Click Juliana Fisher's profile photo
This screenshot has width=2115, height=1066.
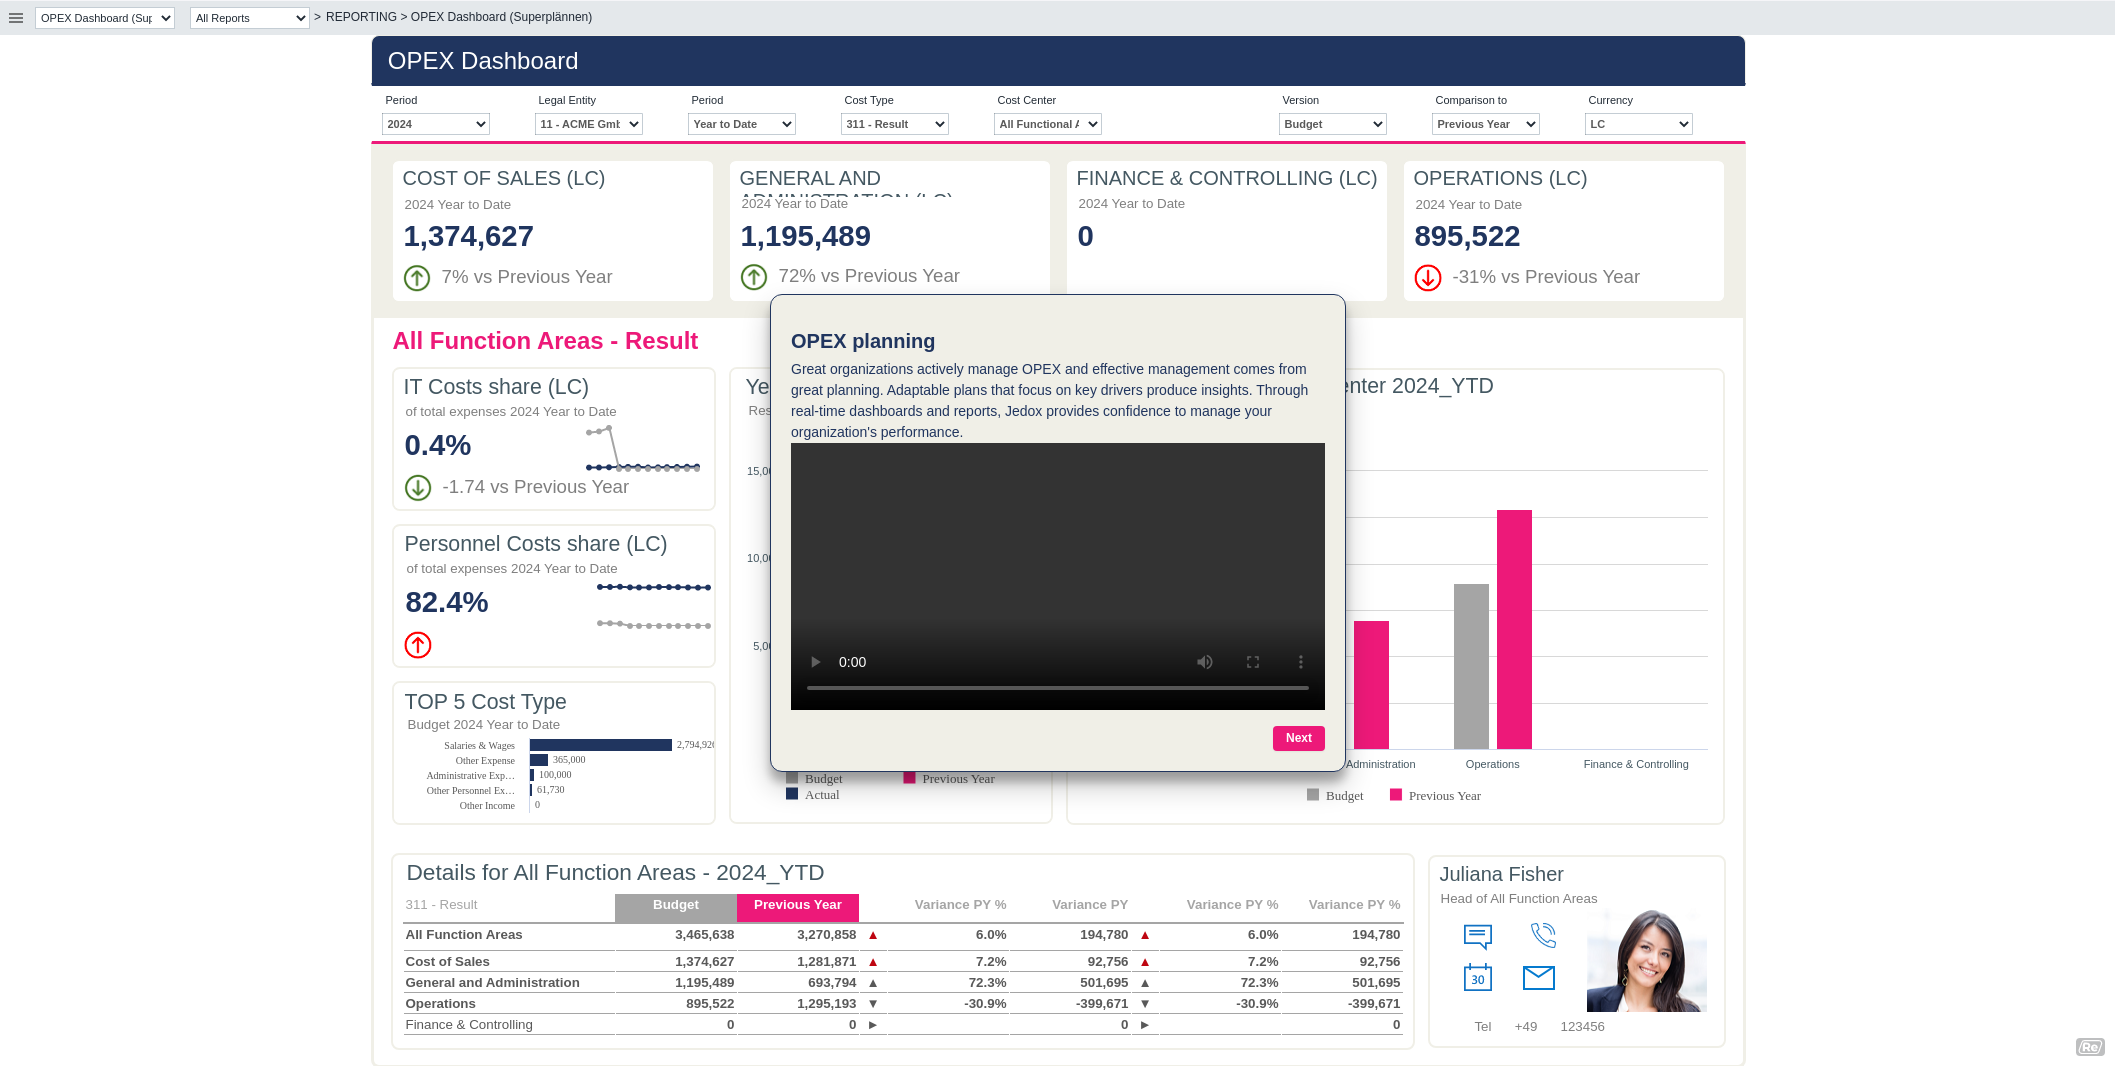click(1646, 961)
